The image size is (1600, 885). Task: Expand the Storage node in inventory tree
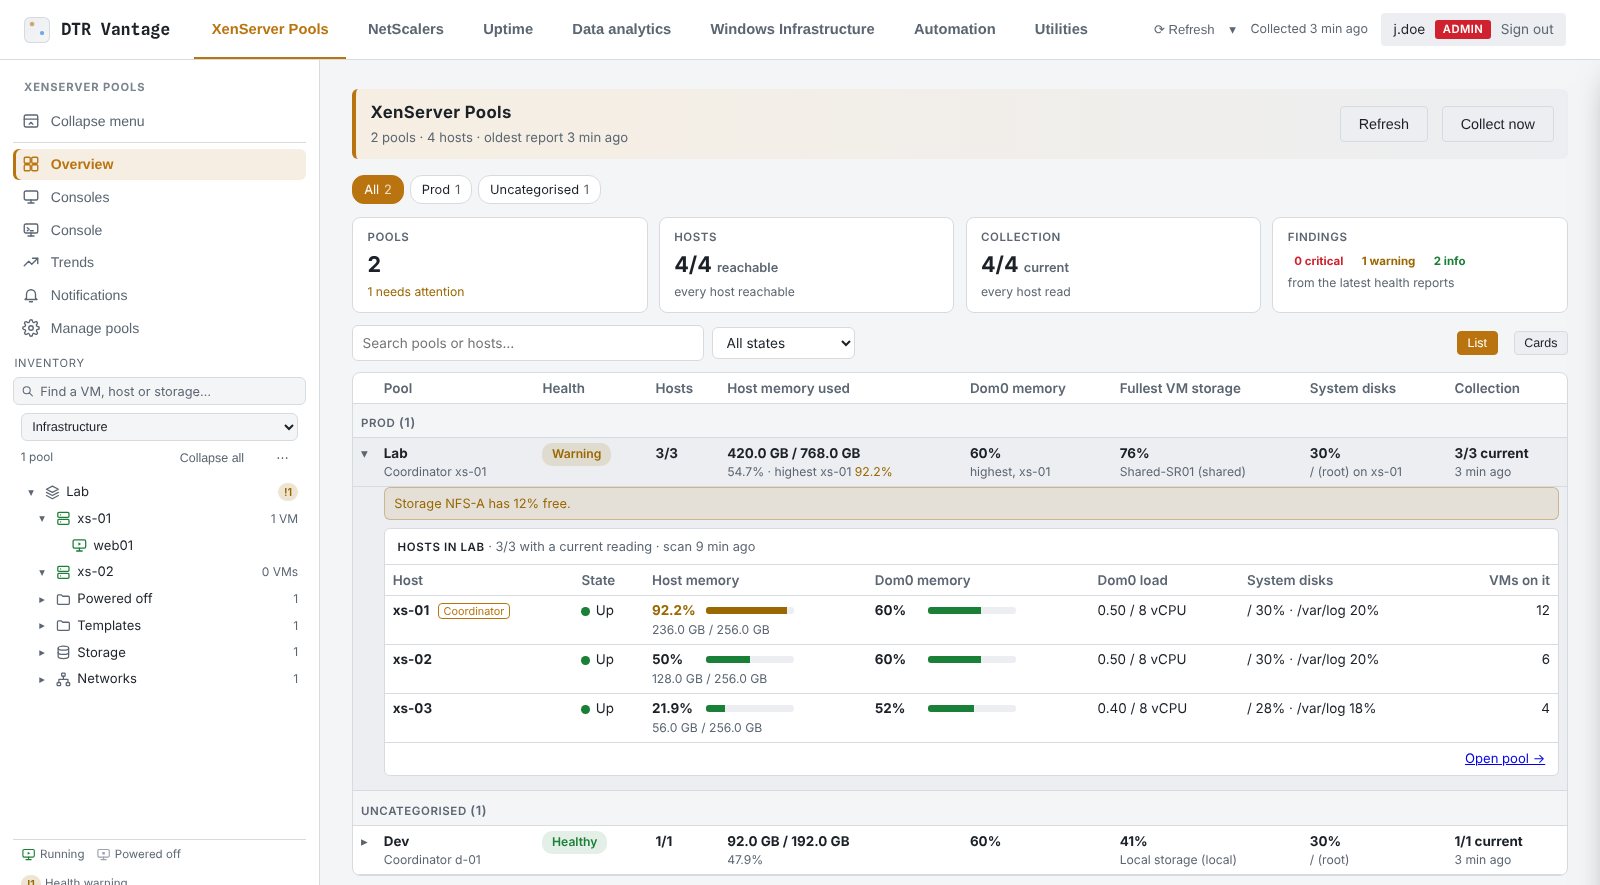click(x=42, y=653)
